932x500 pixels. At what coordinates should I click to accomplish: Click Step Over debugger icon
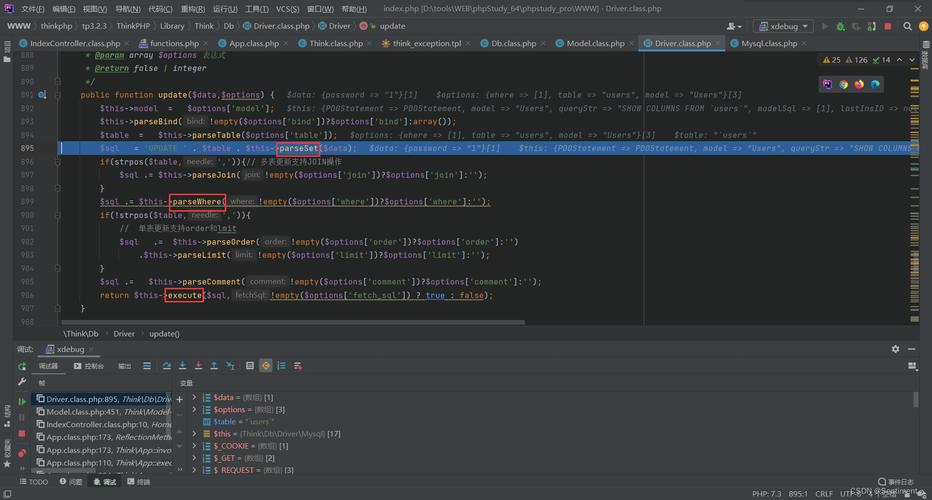[x=166, y=366]
